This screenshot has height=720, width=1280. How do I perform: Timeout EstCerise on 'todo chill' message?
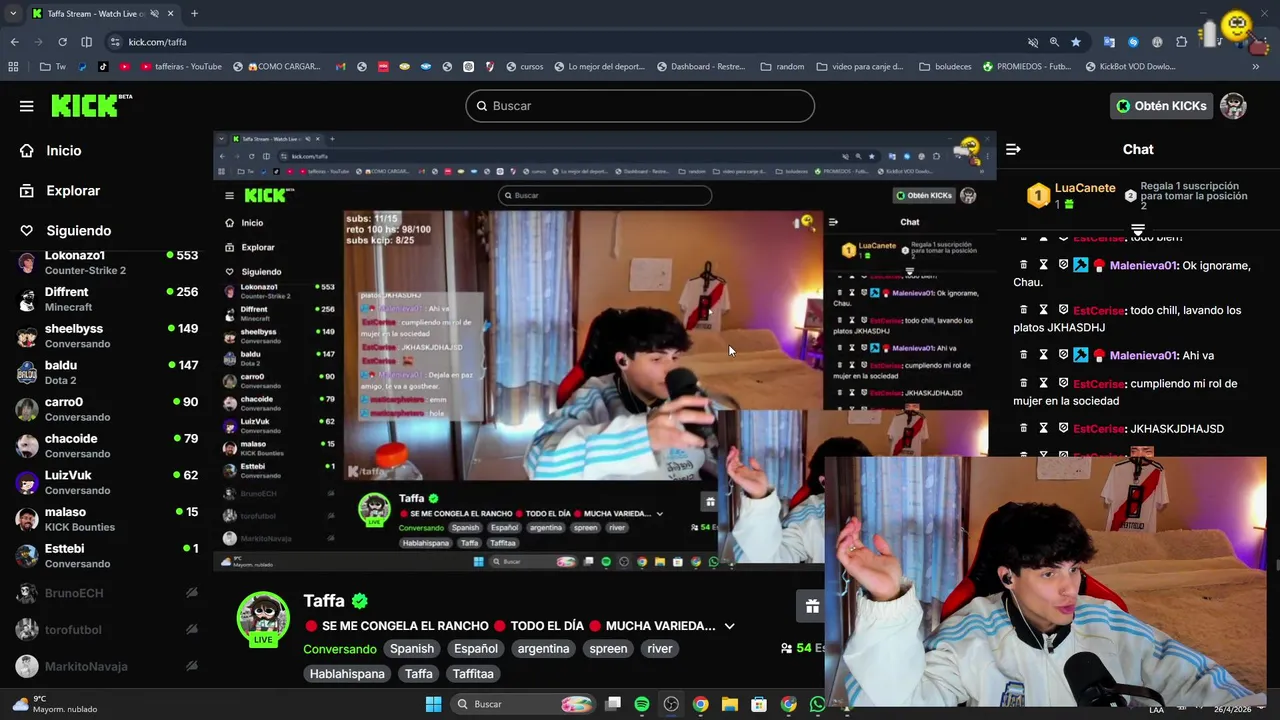pyautogui.click(x=1043, y=310)
